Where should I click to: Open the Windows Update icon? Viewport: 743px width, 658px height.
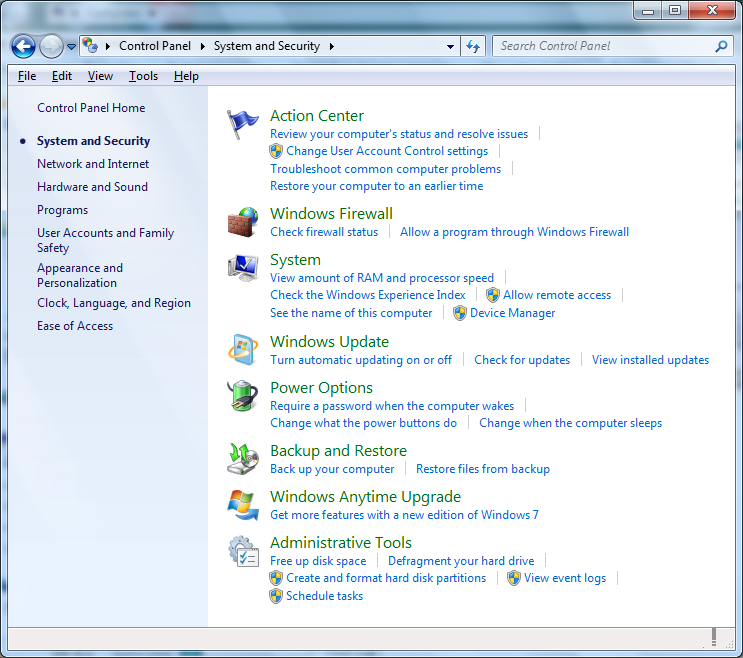tap(243, 350)
